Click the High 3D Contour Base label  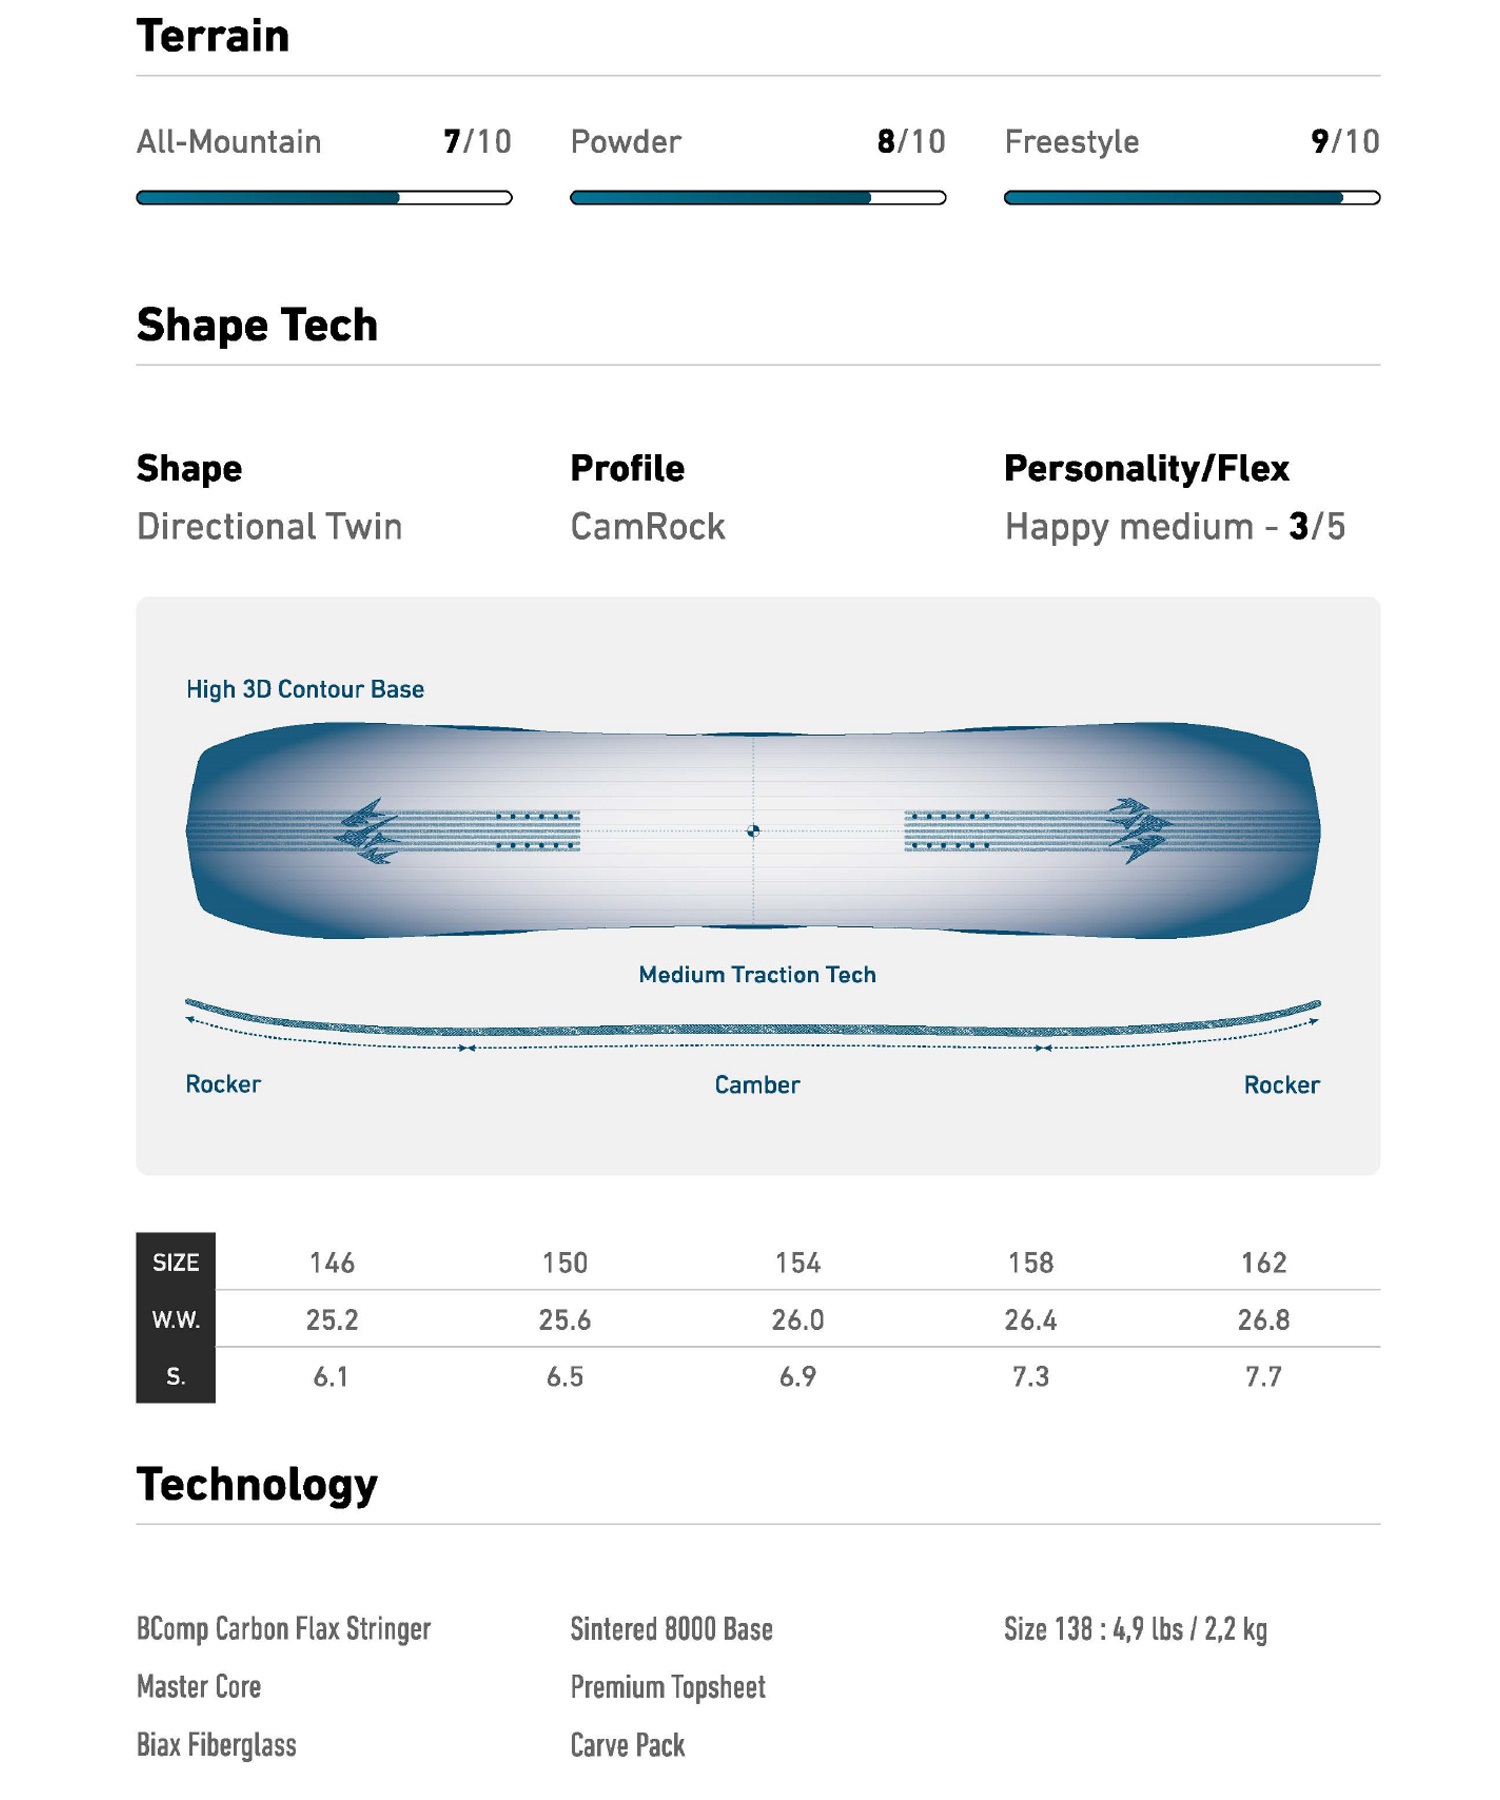(305, 689)
